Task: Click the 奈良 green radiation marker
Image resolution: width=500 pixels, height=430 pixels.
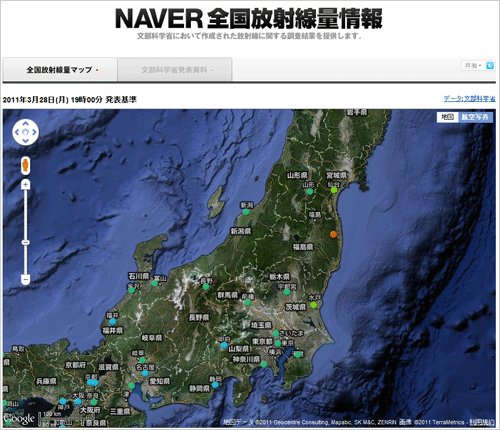Action: click(x=94, y=402)
